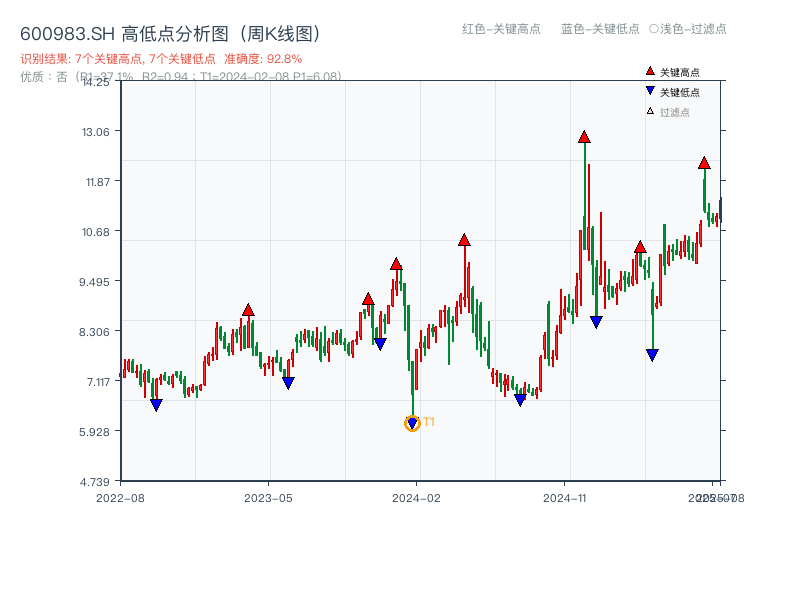Select the orange-circled T1 low-point marker

point(412,423)
